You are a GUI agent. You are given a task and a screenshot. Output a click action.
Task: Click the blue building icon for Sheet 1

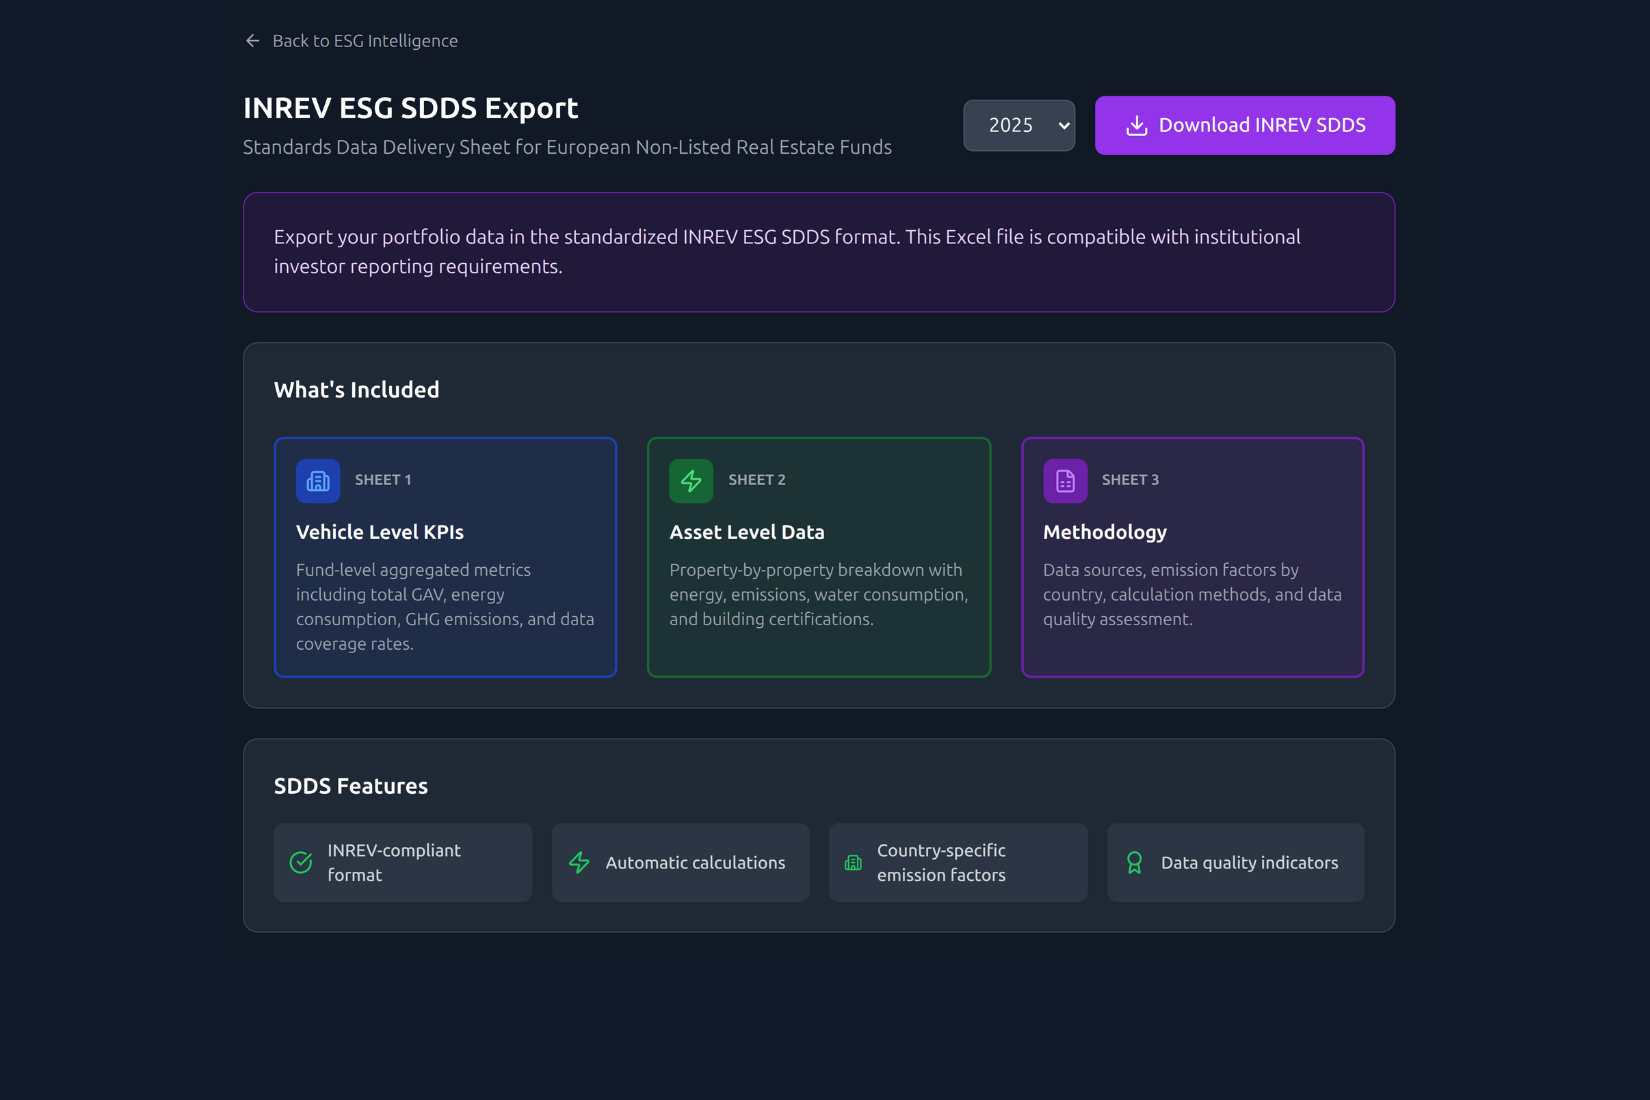point(318,481)
